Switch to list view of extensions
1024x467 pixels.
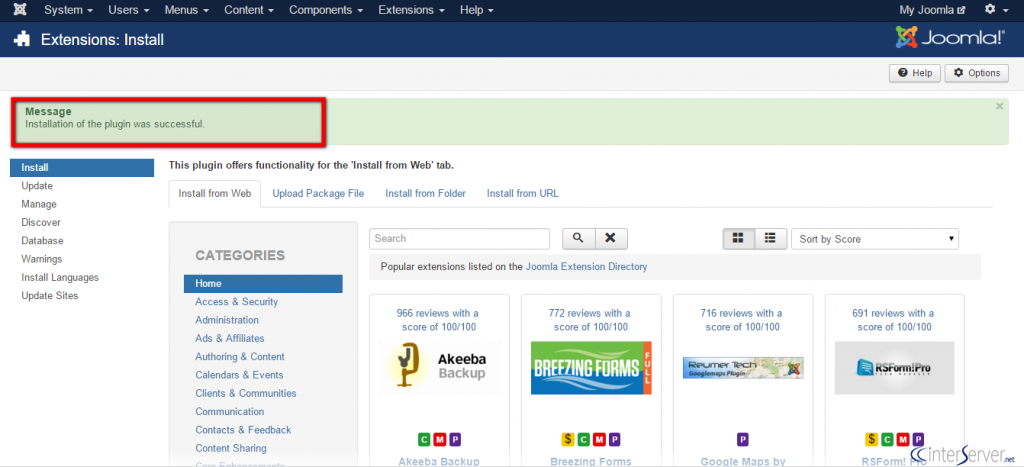coord(771,238)
